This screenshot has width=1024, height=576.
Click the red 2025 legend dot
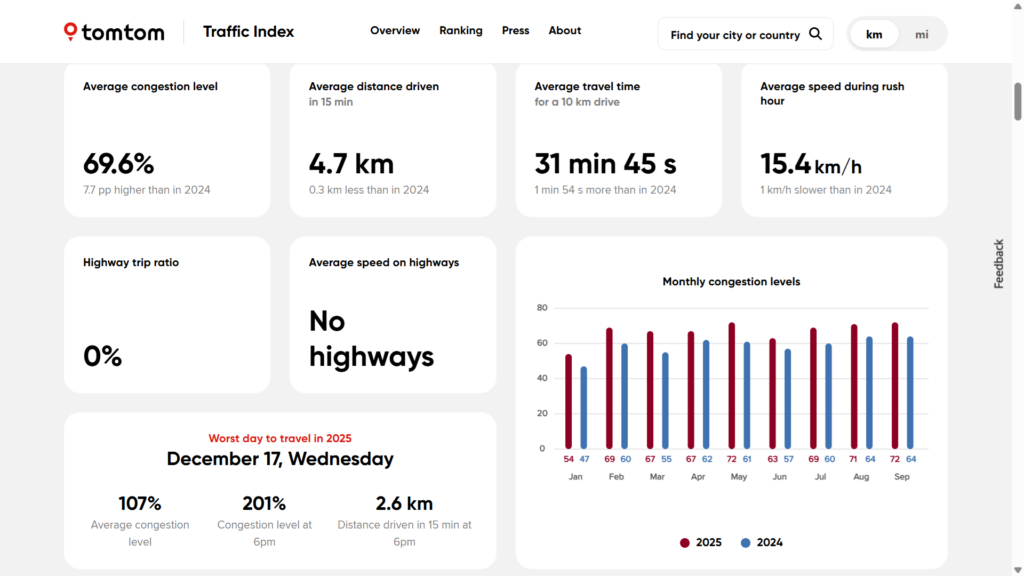coord(685,543)
